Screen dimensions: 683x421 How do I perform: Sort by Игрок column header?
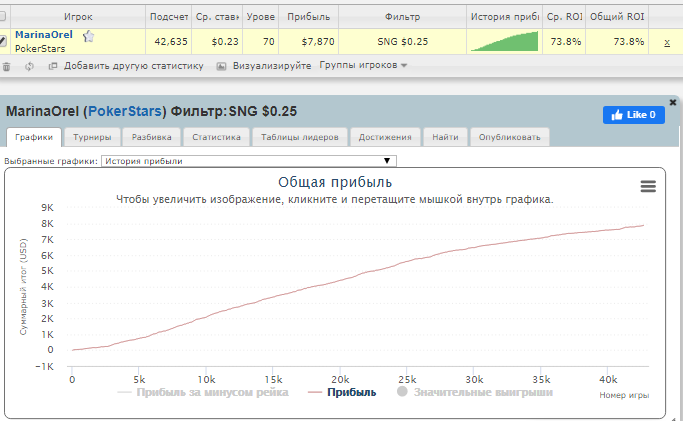click(x=78, y=17)
